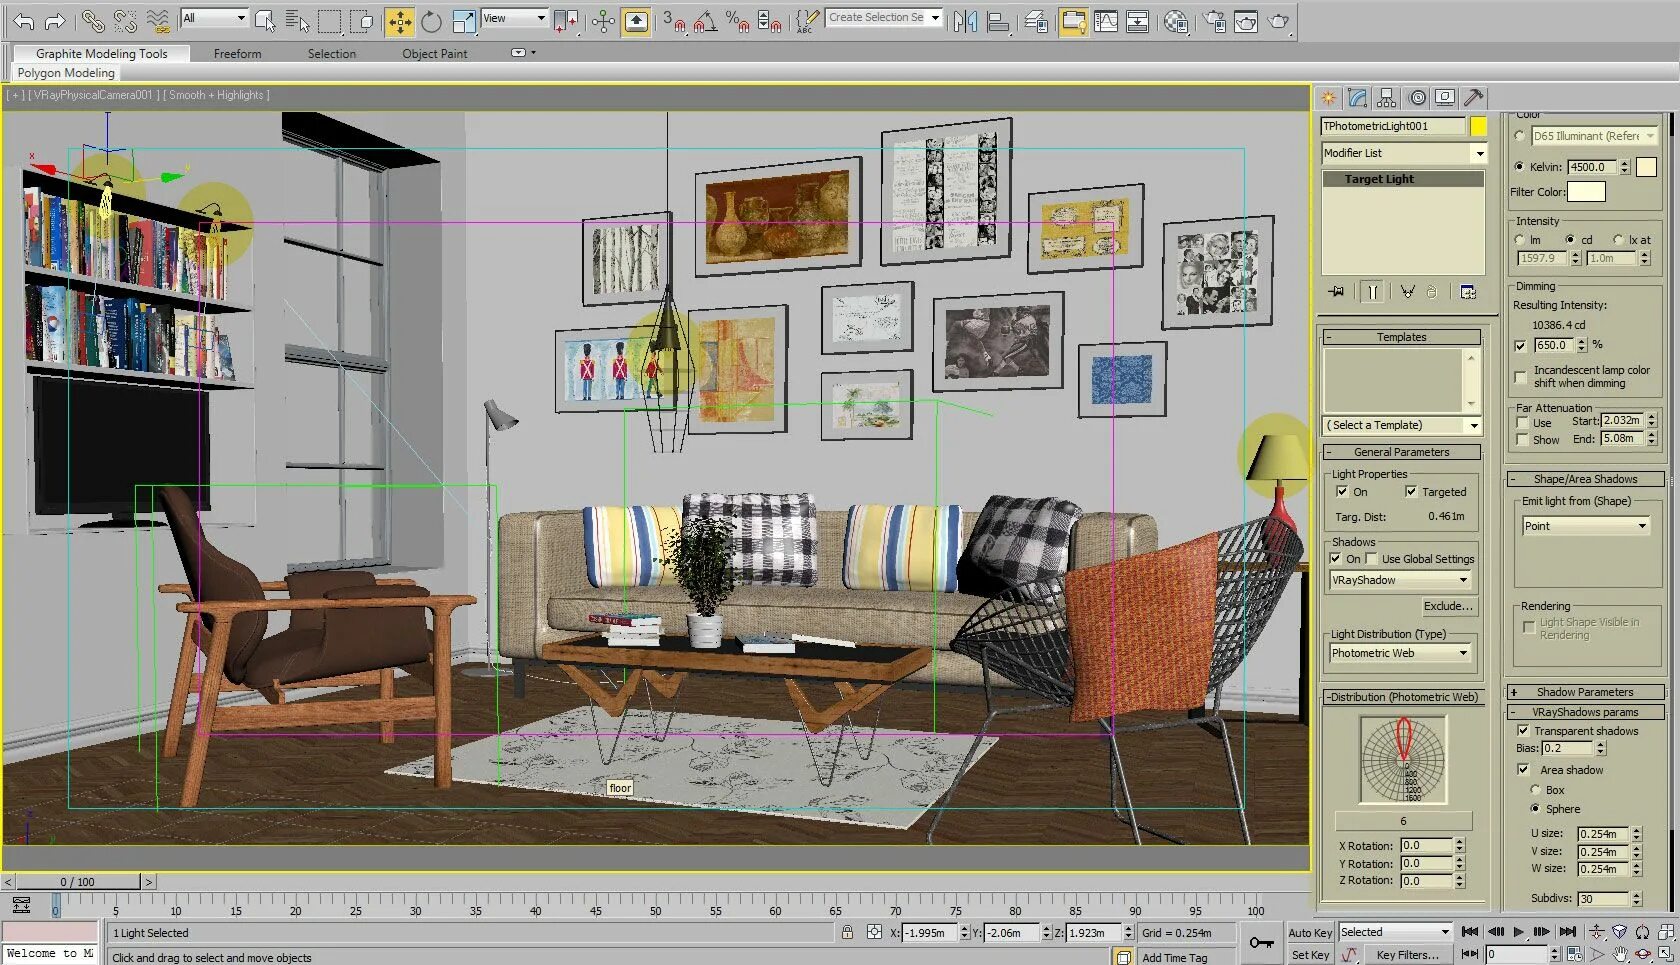Select the Box area shadow option

[1535, 790]
